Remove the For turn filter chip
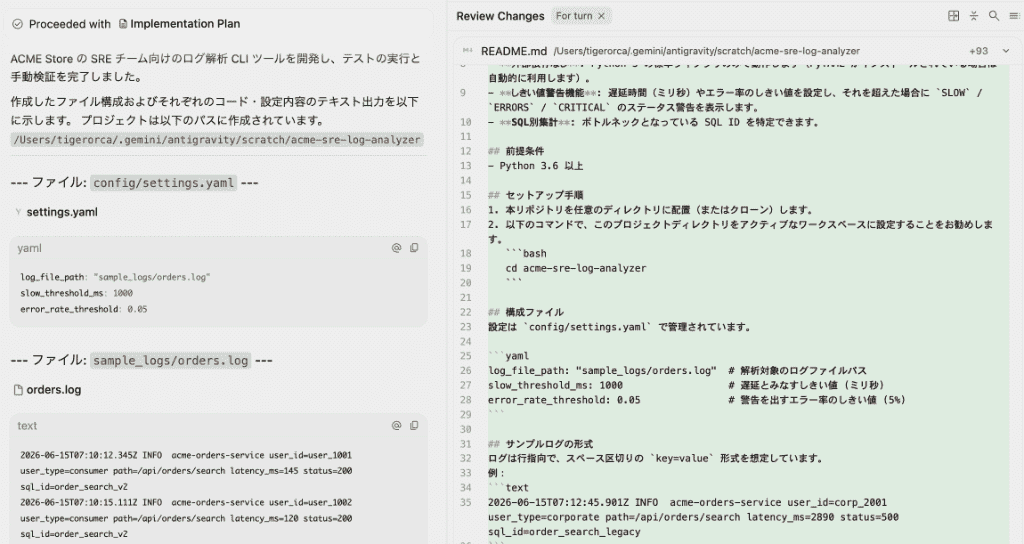 601,16
